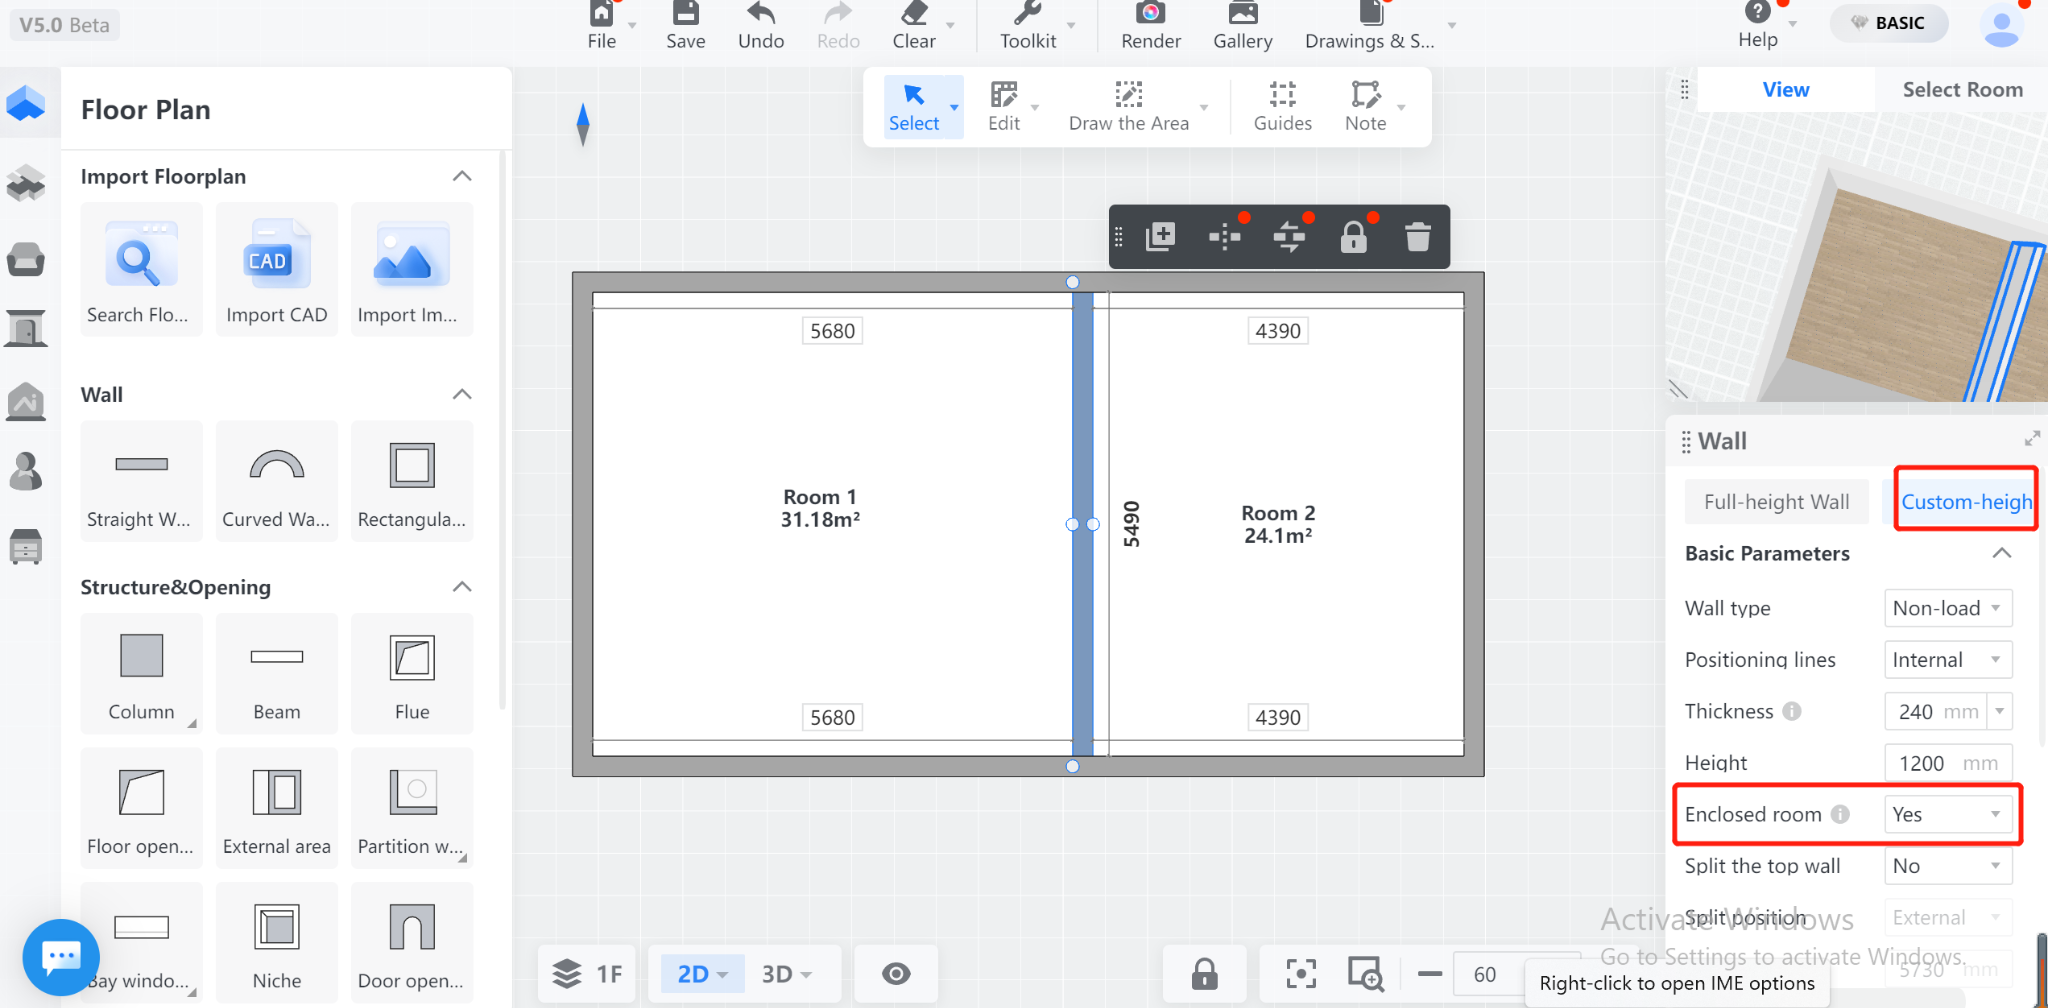The height and width of the screenshot is (1008, 2048).
Task: Switch to Full-height Wall option
Action: tap(1776, 502)
